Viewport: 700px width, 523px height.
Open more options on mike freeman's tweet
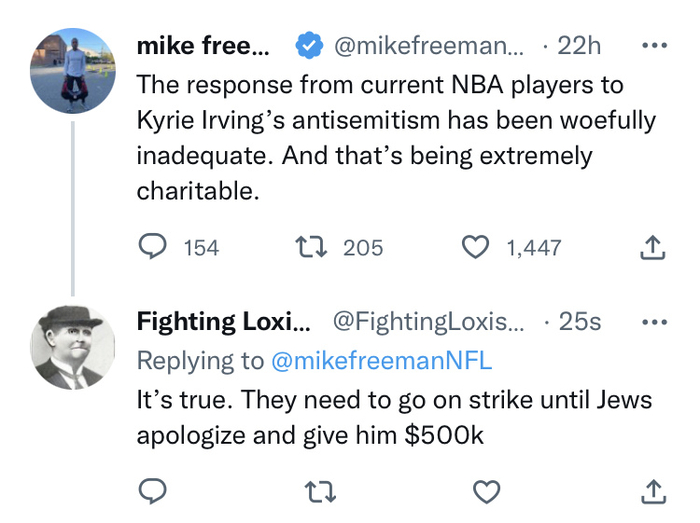pyautogui.click(x=652, y=46)
